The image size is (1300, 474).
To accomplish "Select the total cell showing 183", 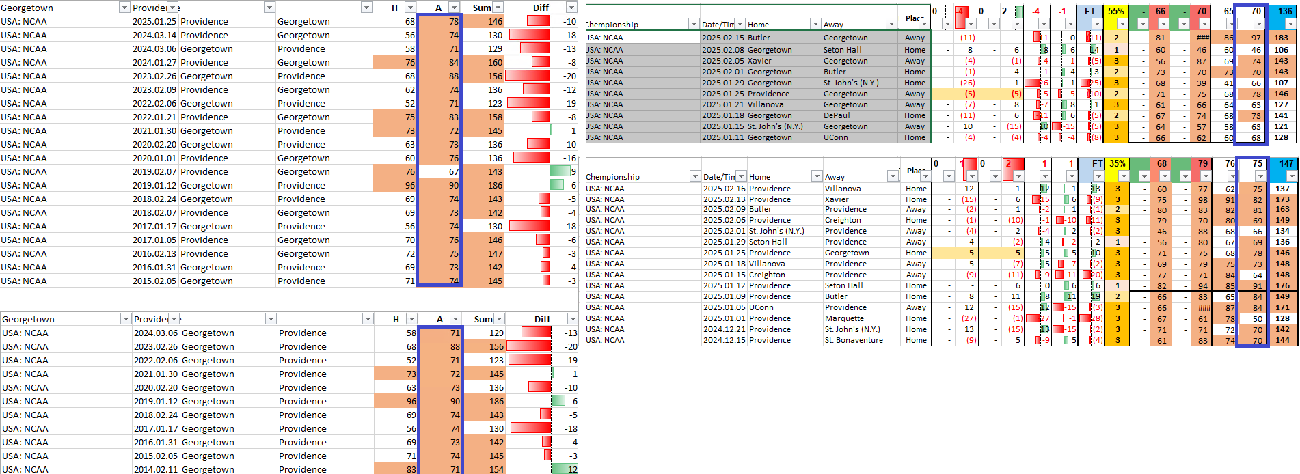I will [1282, 36].
